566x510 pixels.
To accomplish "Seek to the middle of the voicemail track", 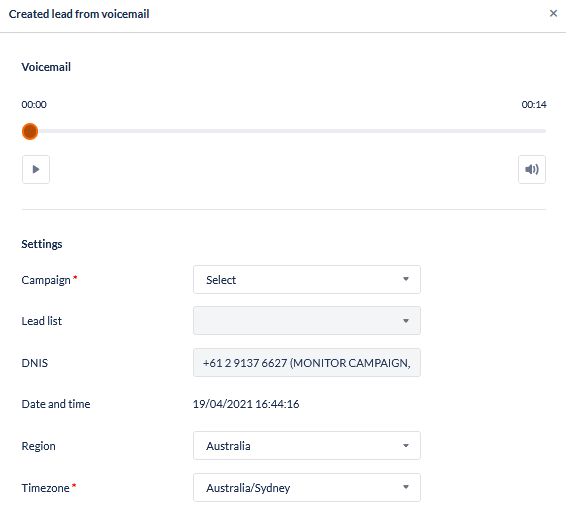I will (284, 131).
